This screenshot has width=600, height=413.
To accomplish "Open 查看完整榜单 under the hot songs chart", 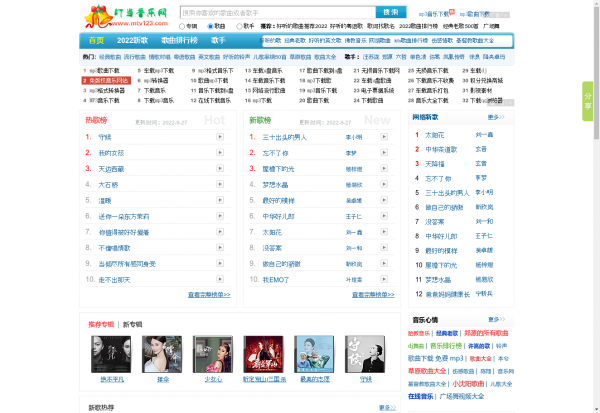I will coord(209,295).
